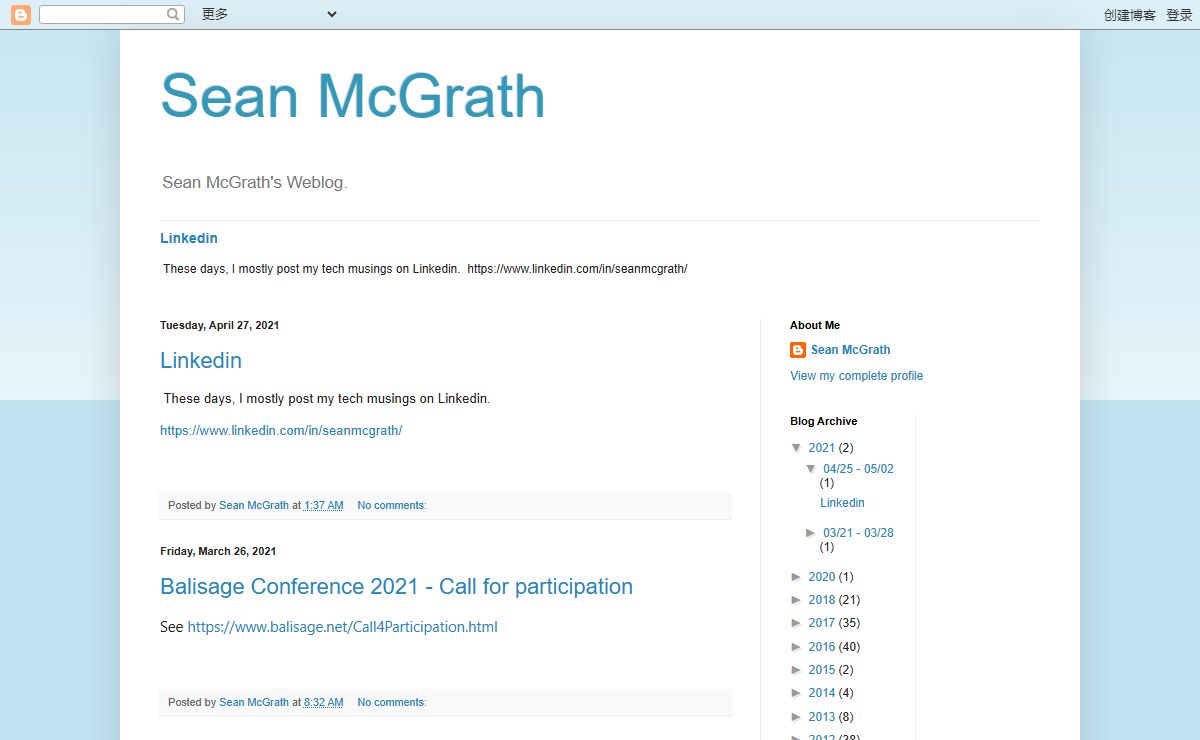
Task: Expand the 2017 archive triangle
Action: coord(797,623)
